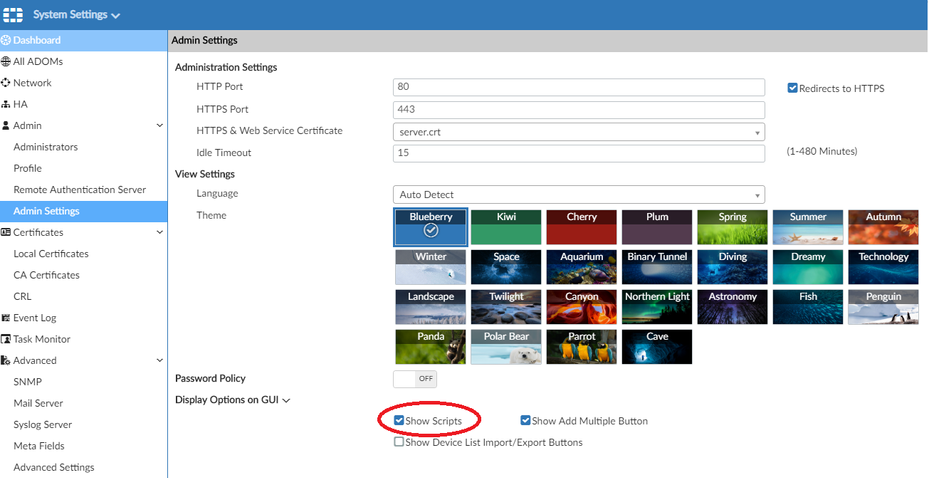
Task: Click the Advanced section icon
Action: pos(6,360)
